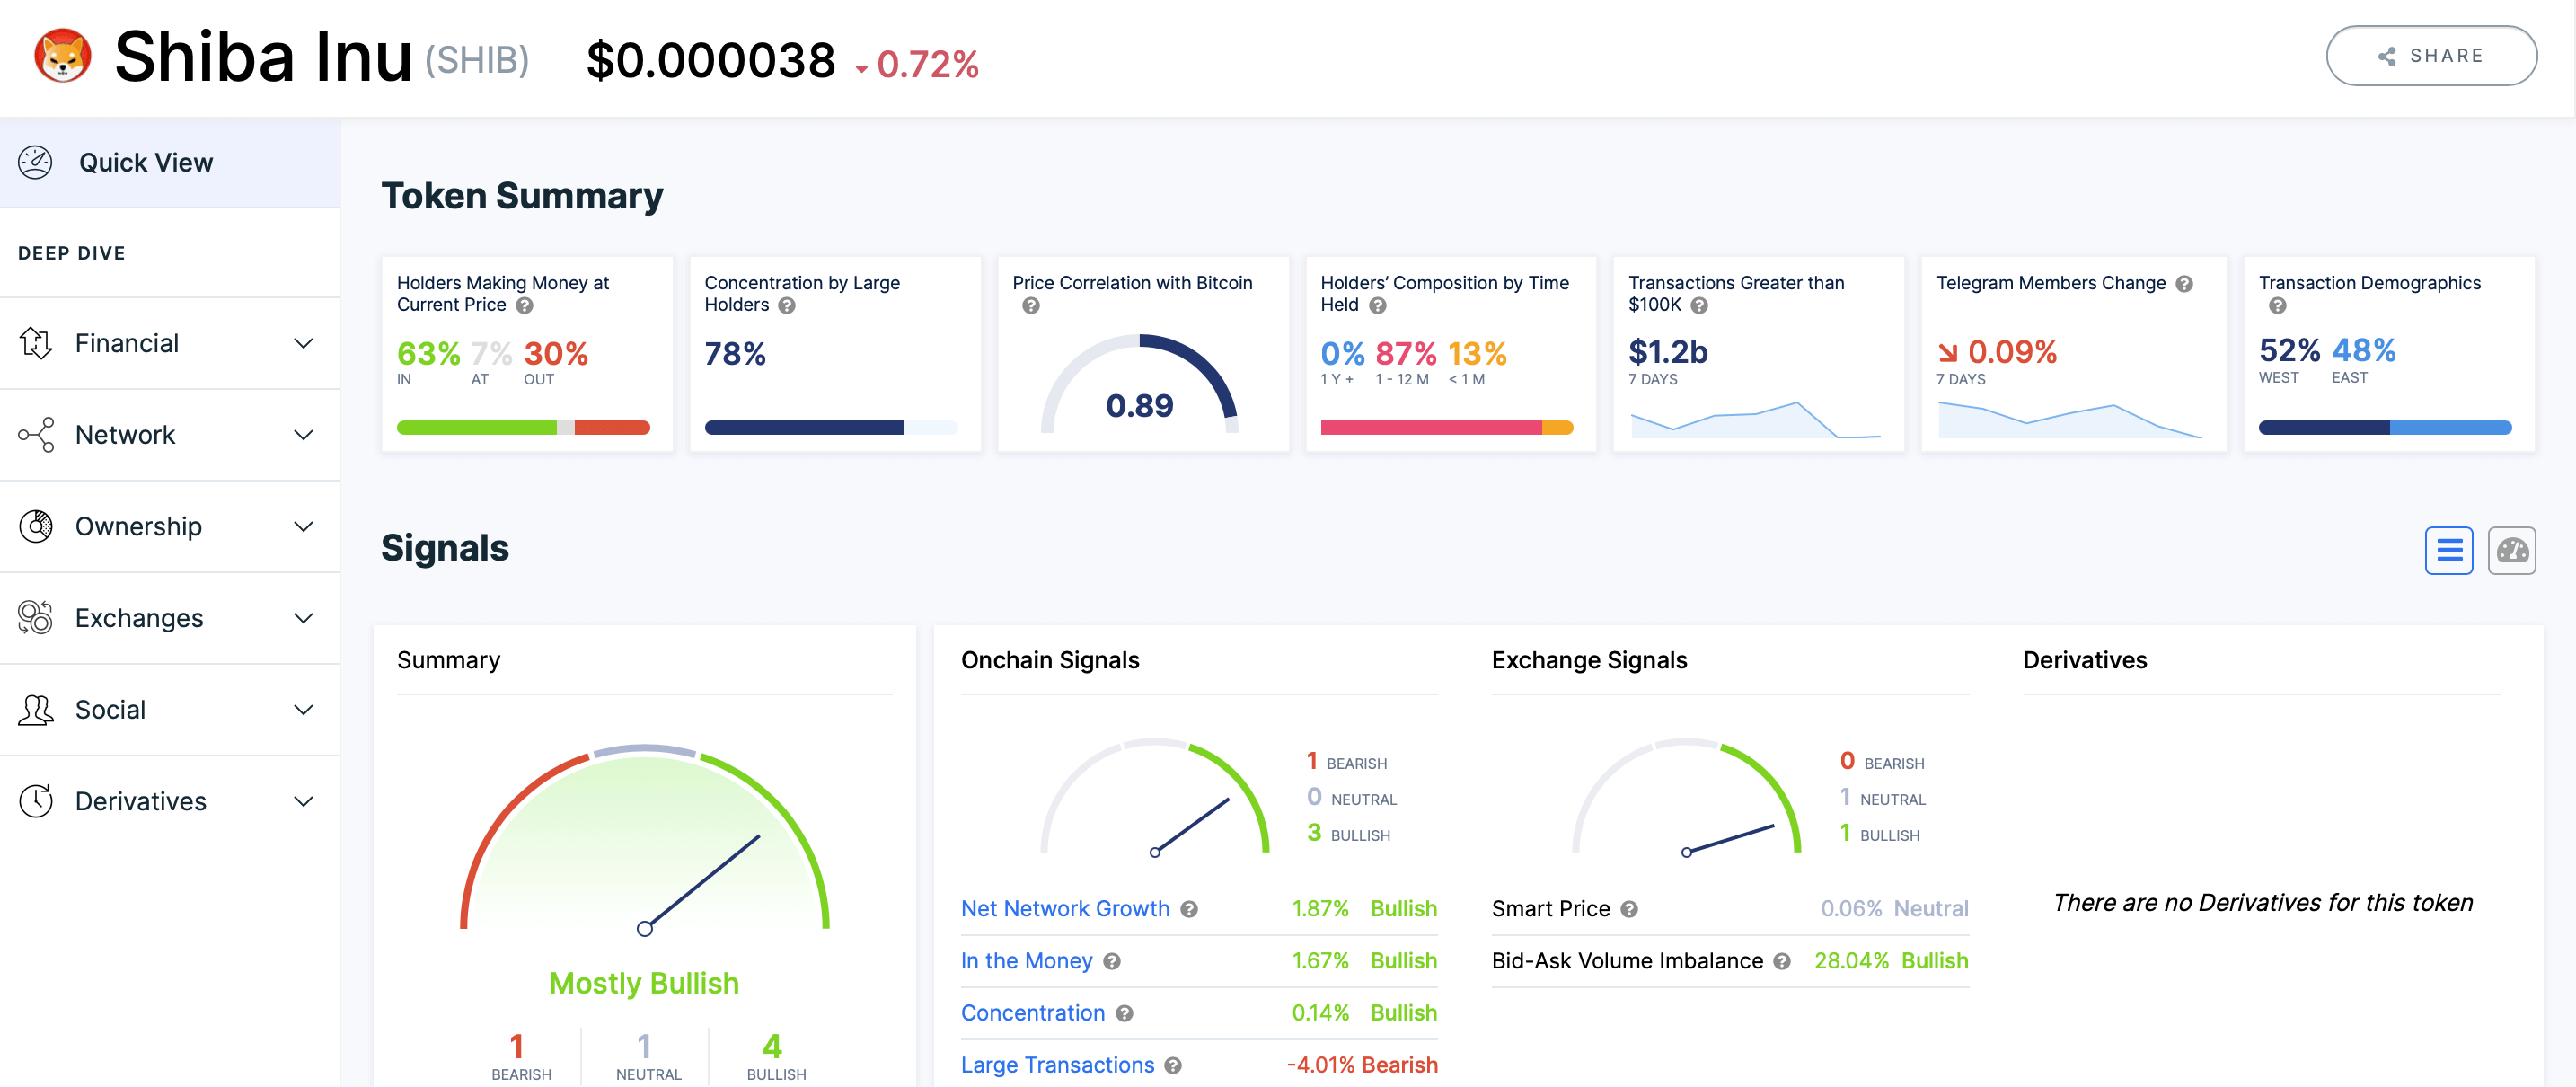Open help for Transaction Demographics

[x=2278, y=306]
